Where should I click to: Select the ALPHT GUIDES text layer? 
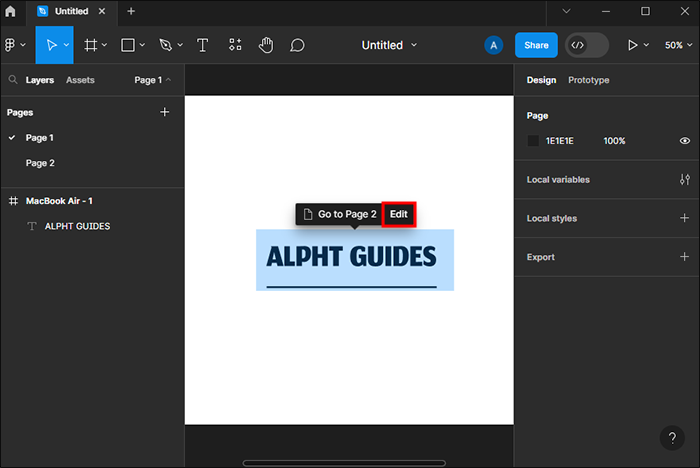point(77,226)
